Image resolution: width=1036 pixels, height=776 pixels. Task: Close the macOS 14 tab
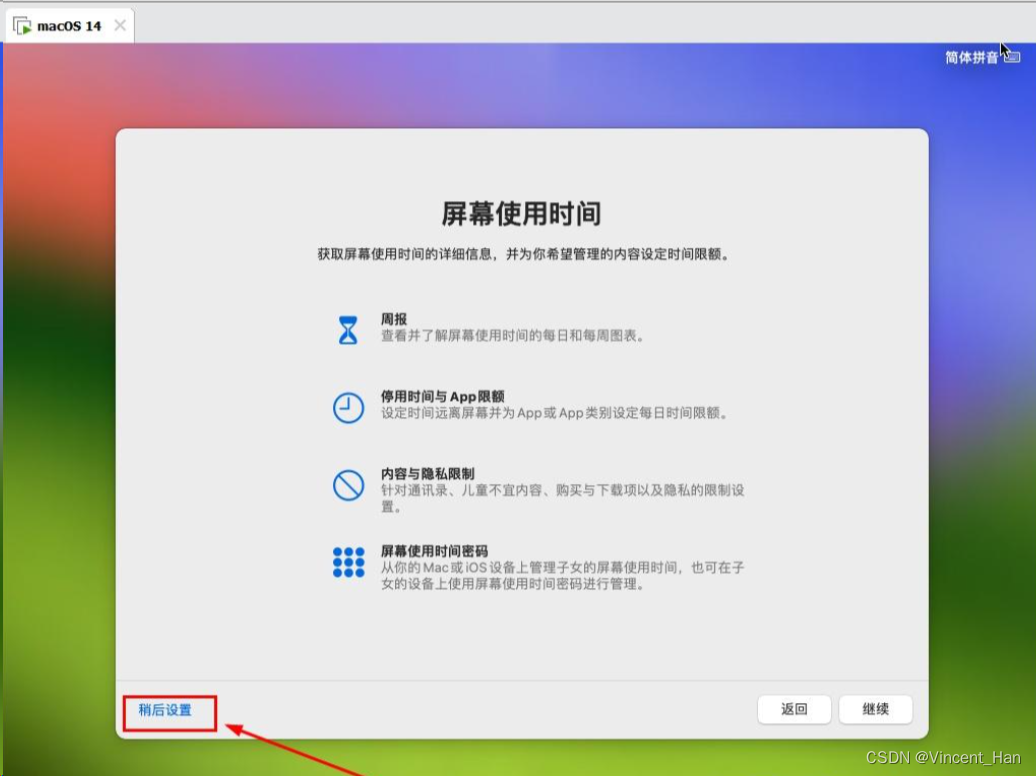120,25
